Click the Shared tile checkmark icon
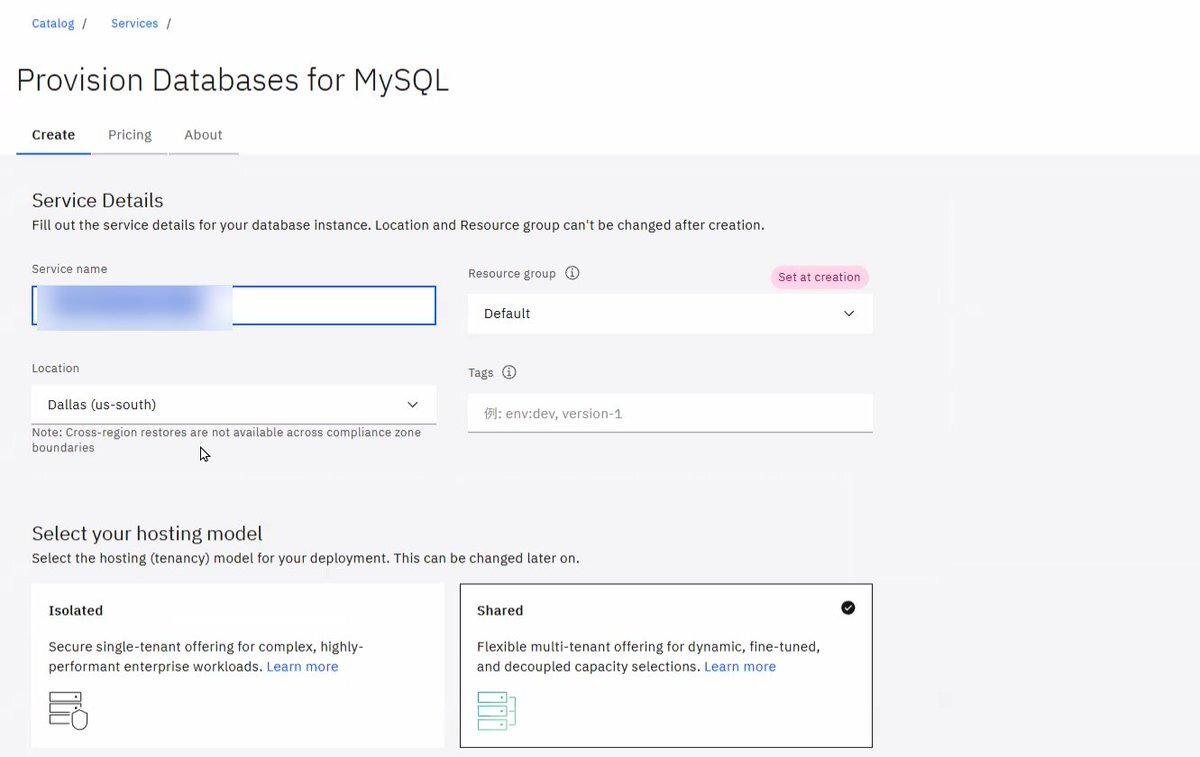The height and width of the screenshot is (757, 1200). pos(848,607)
